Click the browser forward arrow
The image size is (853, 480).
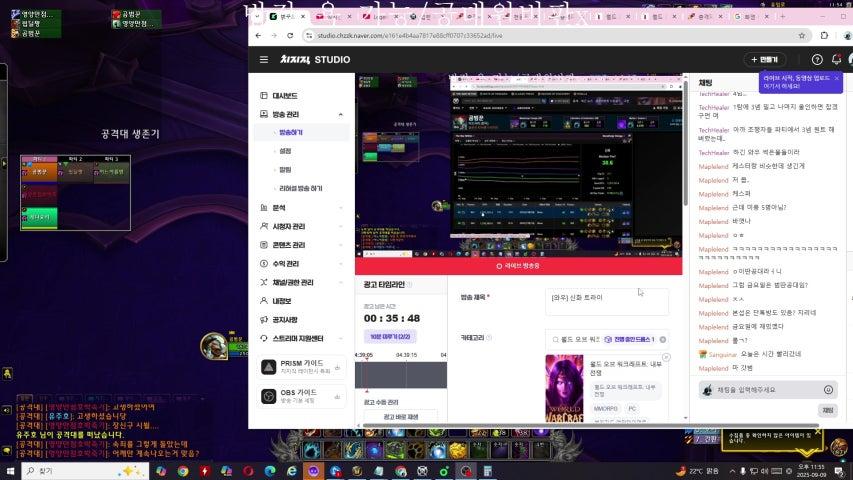274,35
